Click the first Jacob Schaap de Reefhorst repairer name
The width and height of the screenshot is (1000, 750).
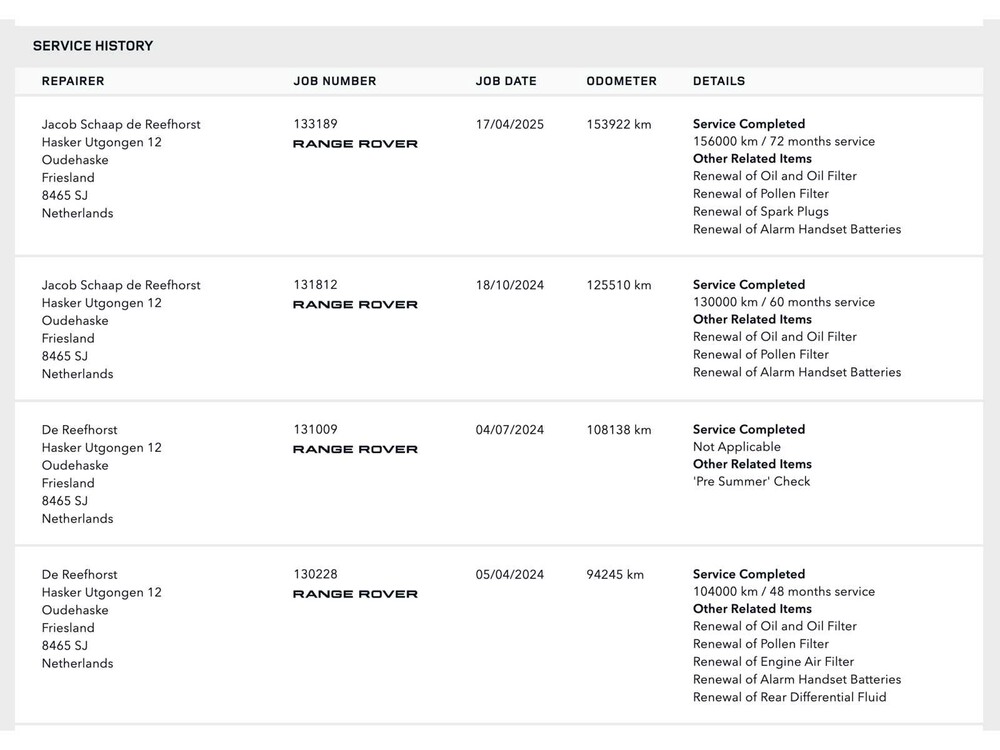click(x=121, y=124)
